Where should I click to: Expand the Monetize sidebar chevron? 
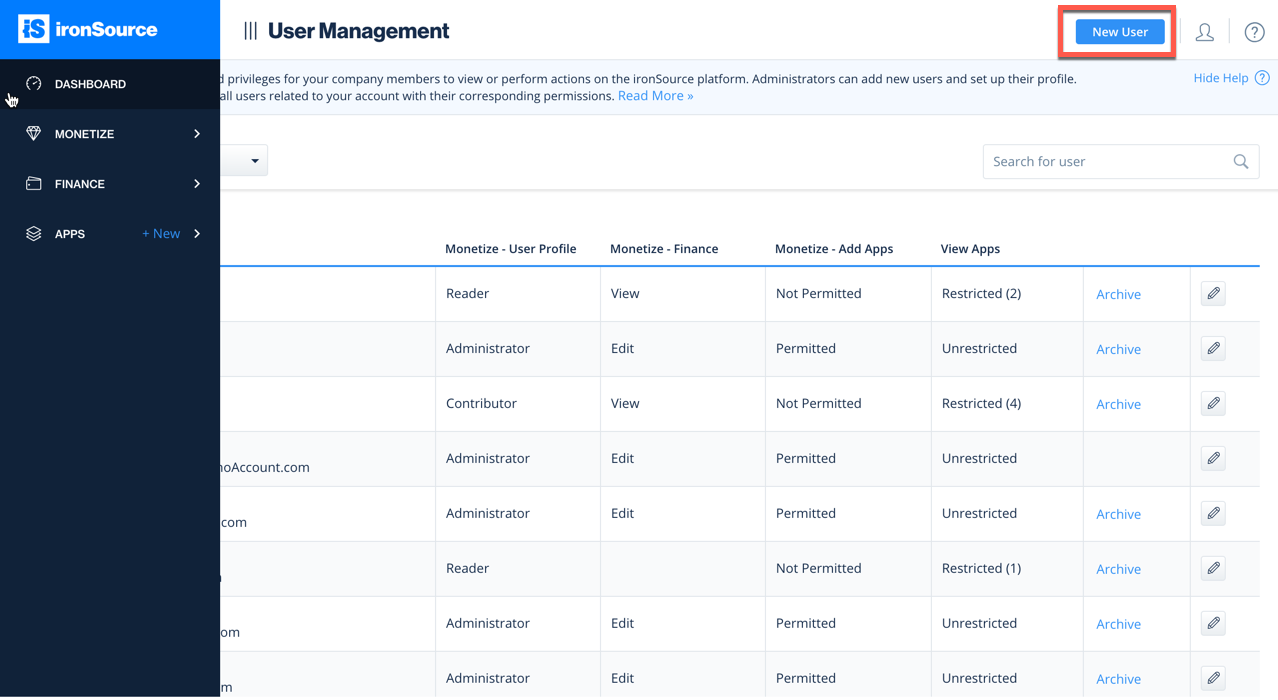pos(197,133)
